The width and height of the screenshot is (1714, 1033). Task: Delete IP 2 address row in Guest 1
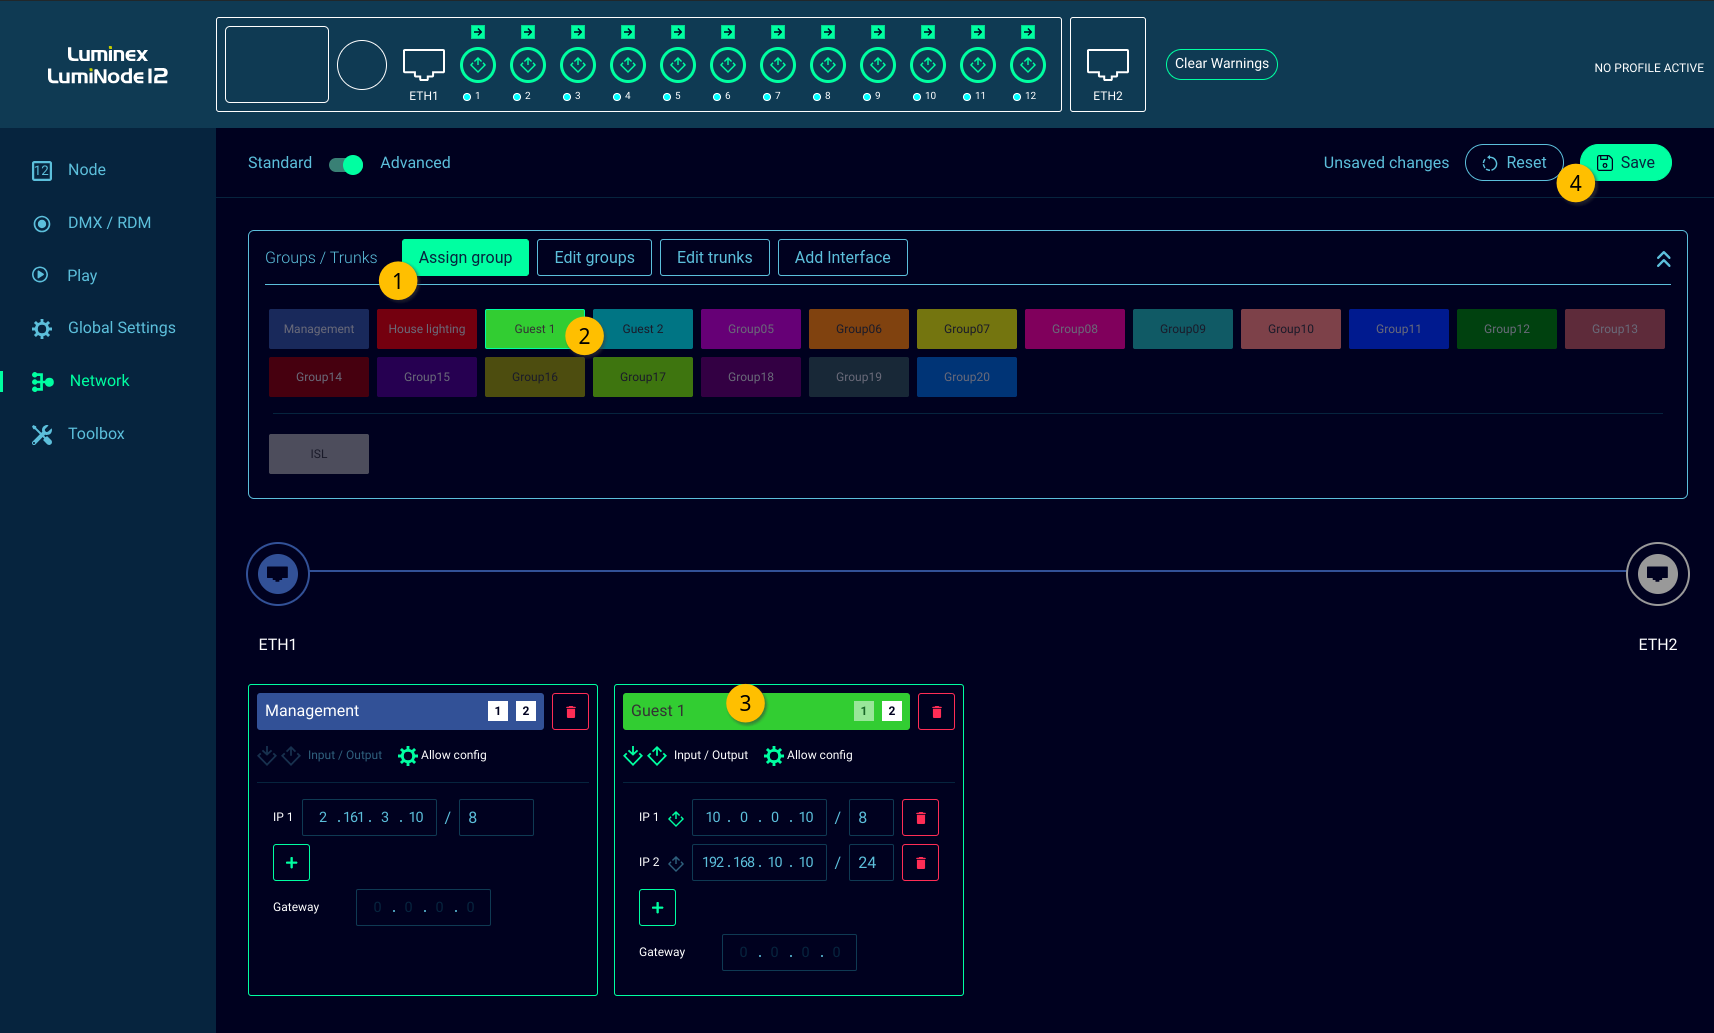tap(920, 863)
